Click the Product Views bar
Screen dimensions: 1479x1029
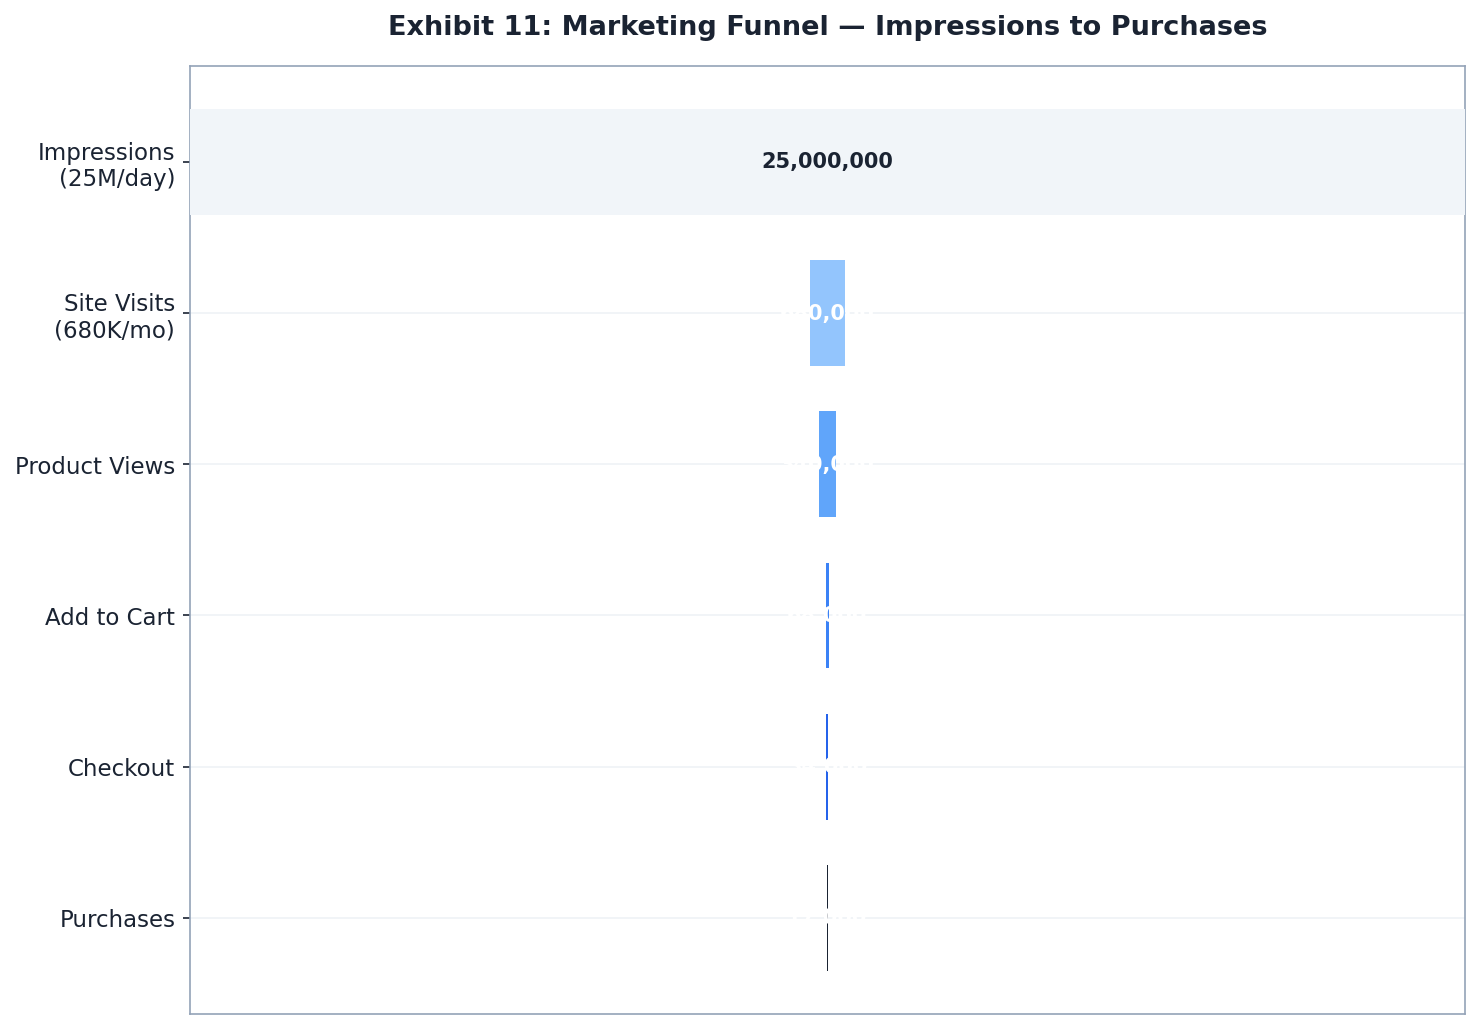click(826, 463)
